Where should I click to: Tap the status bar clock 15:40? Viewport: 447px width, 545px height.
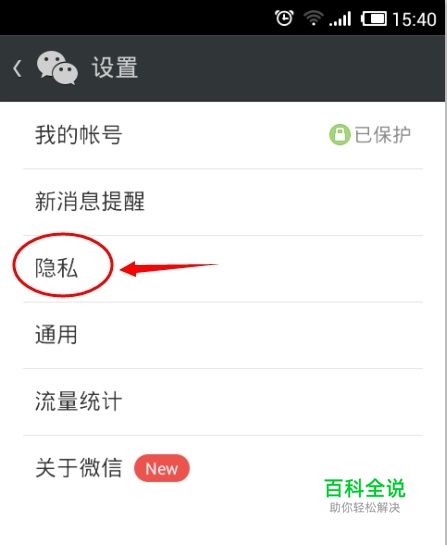tap(415, 19)
